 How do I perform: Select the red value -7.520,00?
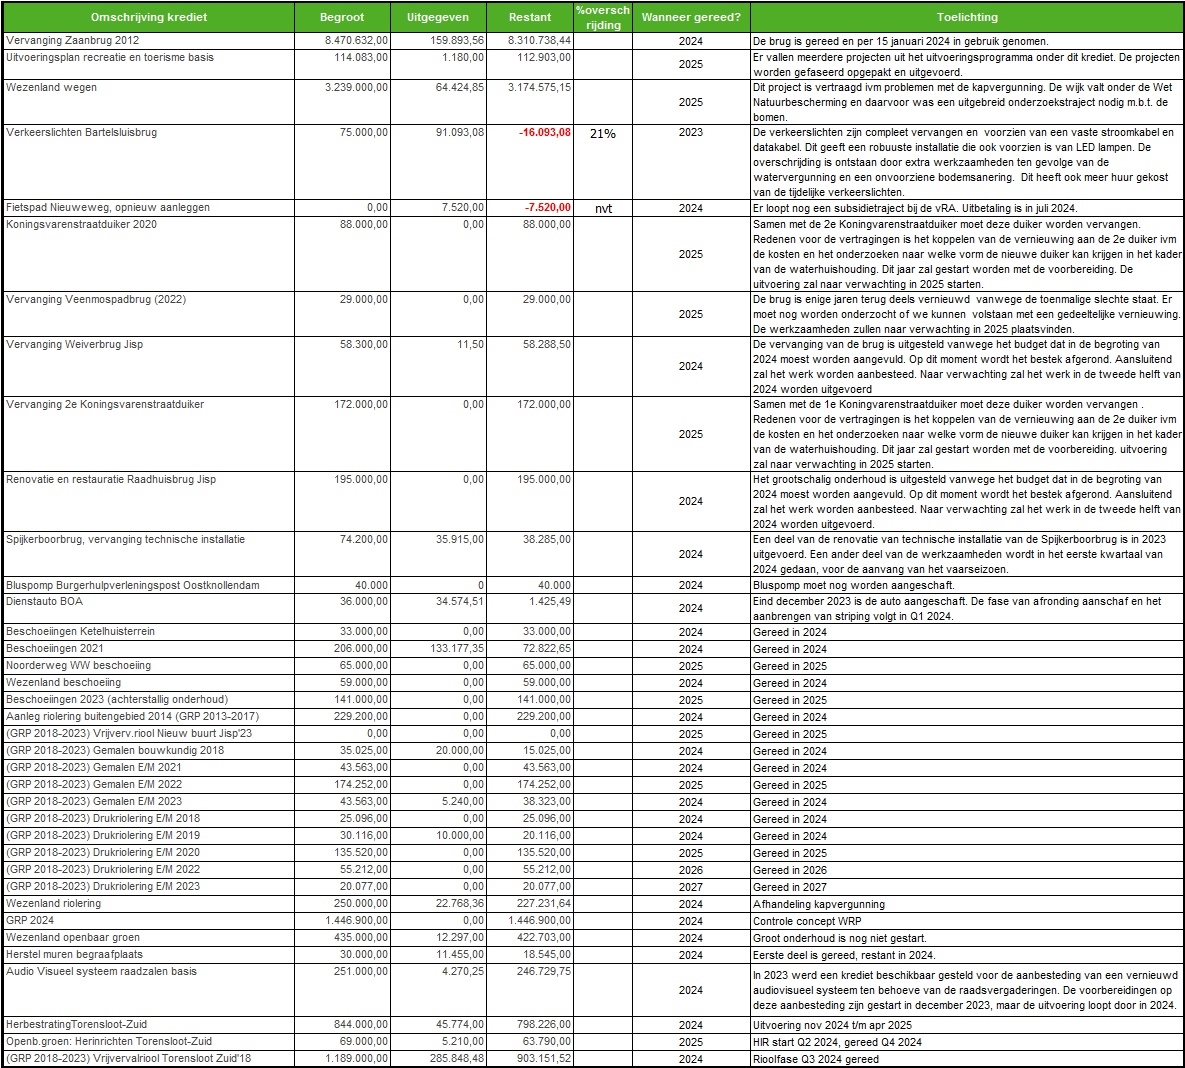click(x=548, y=207)
